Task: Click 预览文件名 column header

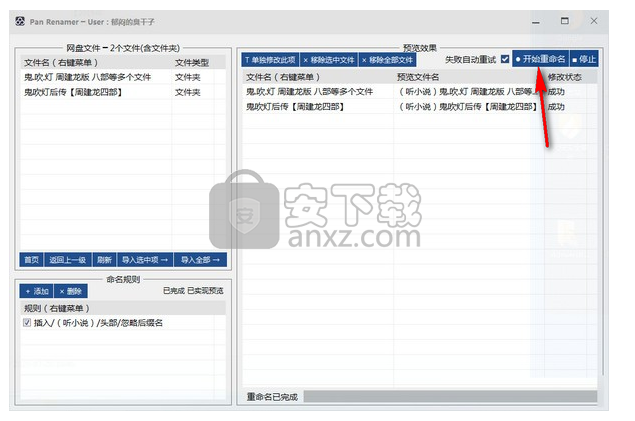Action: [469, 77]
